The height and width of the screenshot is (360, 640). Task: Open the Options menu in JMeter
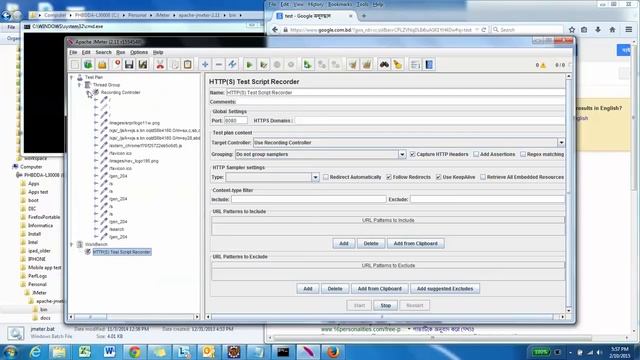pos(139,53)
